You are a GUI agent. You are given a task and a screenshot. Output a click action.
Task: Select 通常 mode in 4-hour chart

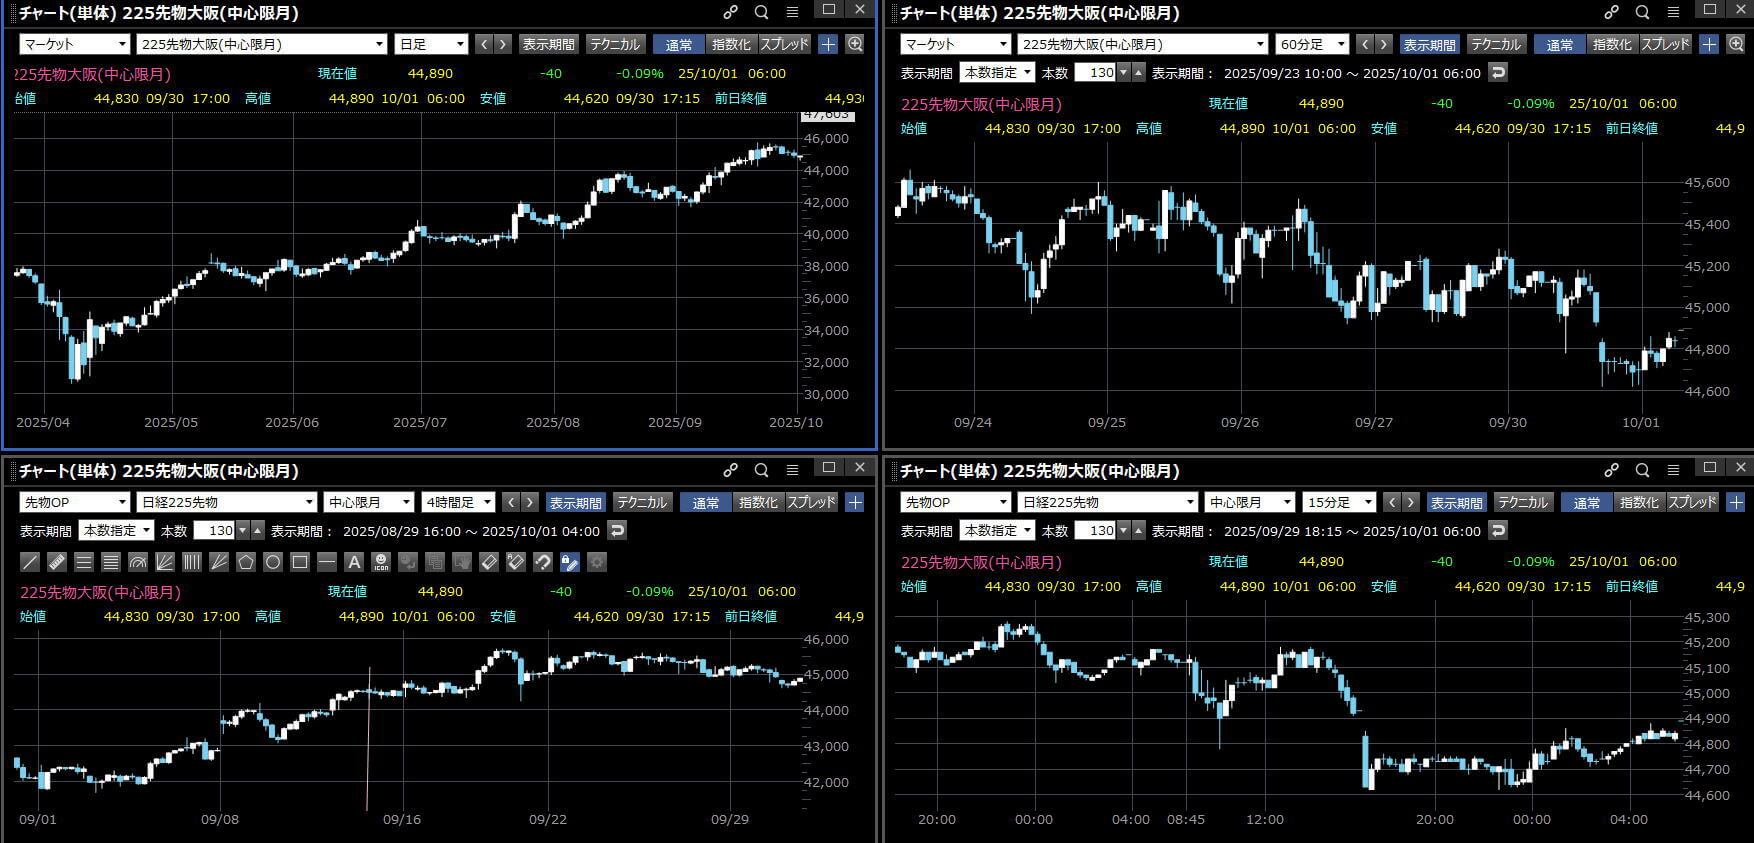click(x=706, y=502)
